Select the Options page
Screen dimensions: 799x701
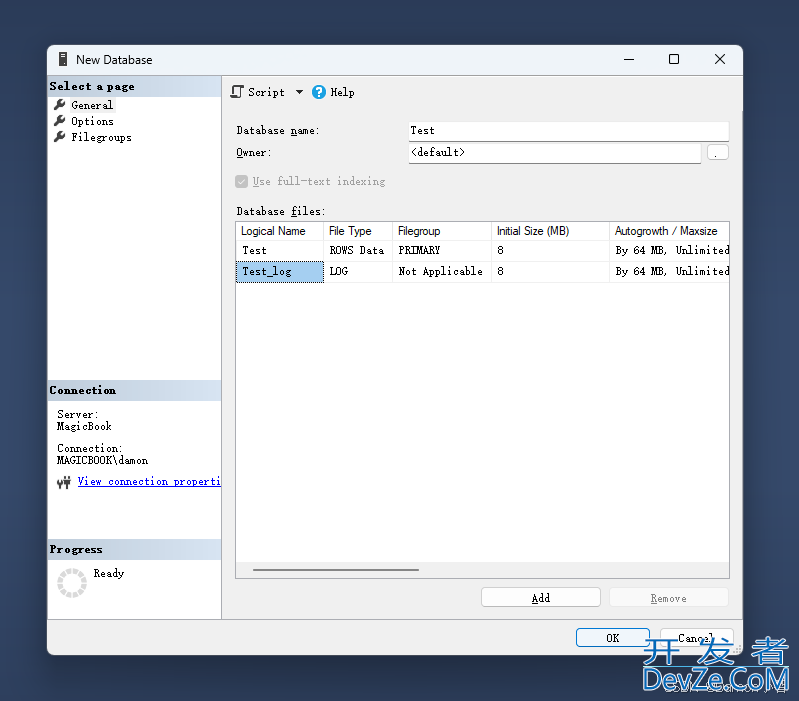92,121
